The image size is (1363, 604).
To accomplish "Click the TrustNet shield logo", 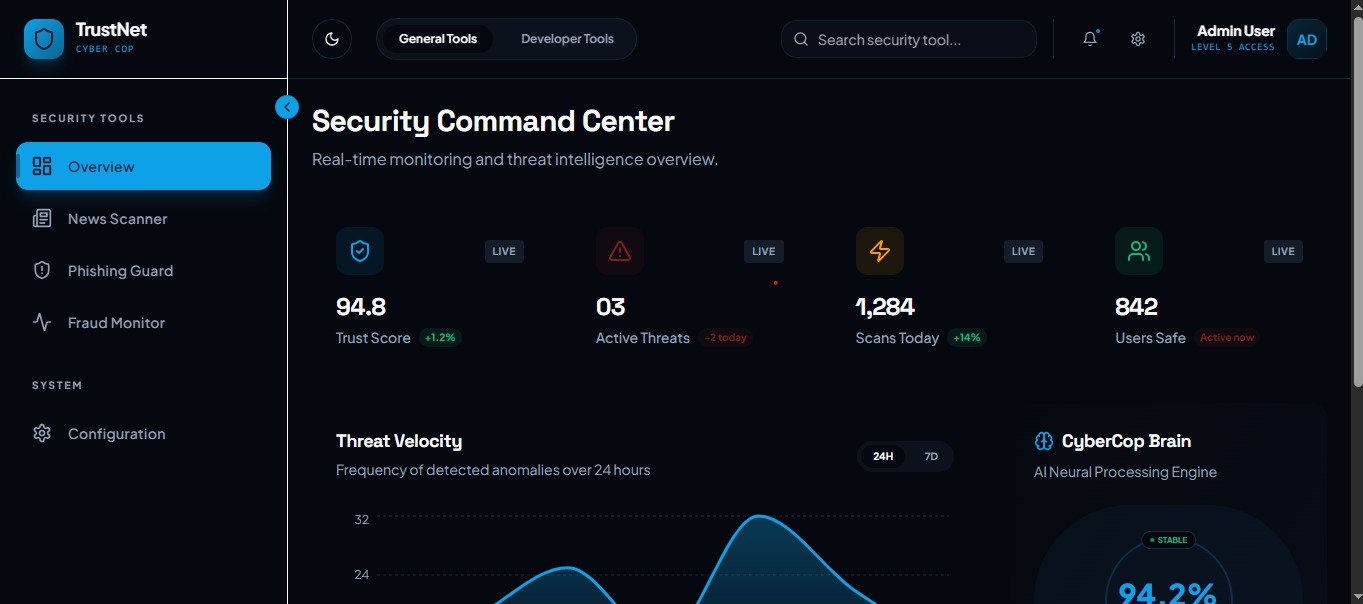I will [x=43, y=38].
